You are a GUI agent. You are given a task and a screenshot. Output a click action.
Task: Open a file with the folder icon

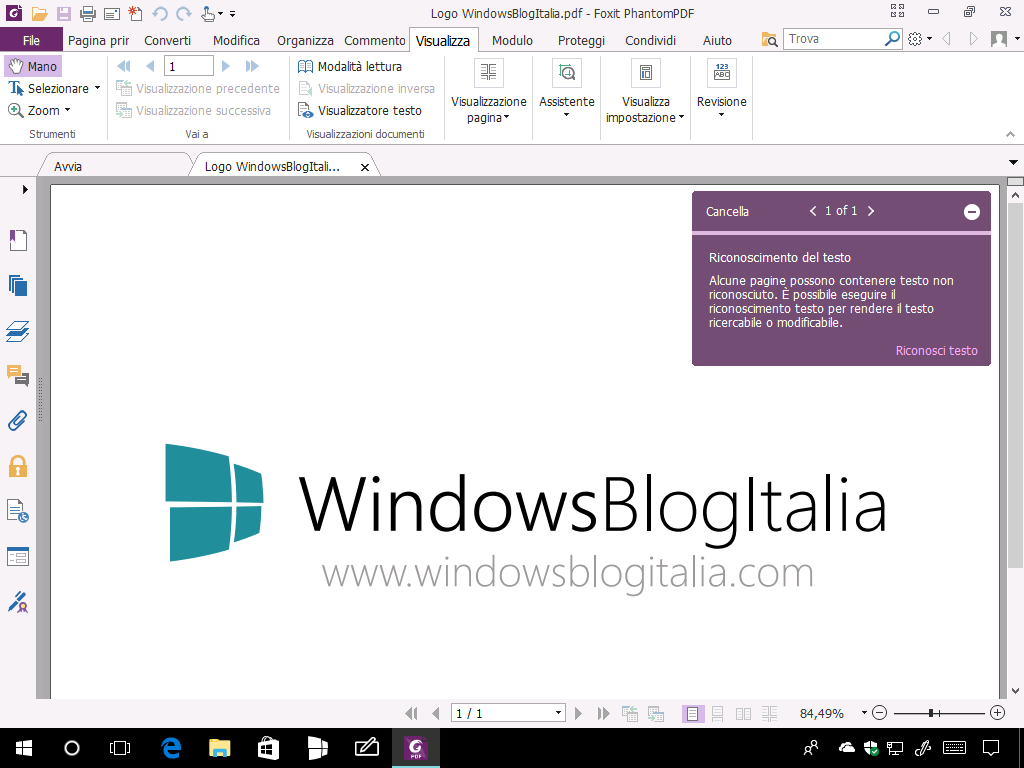click(39, 13)
